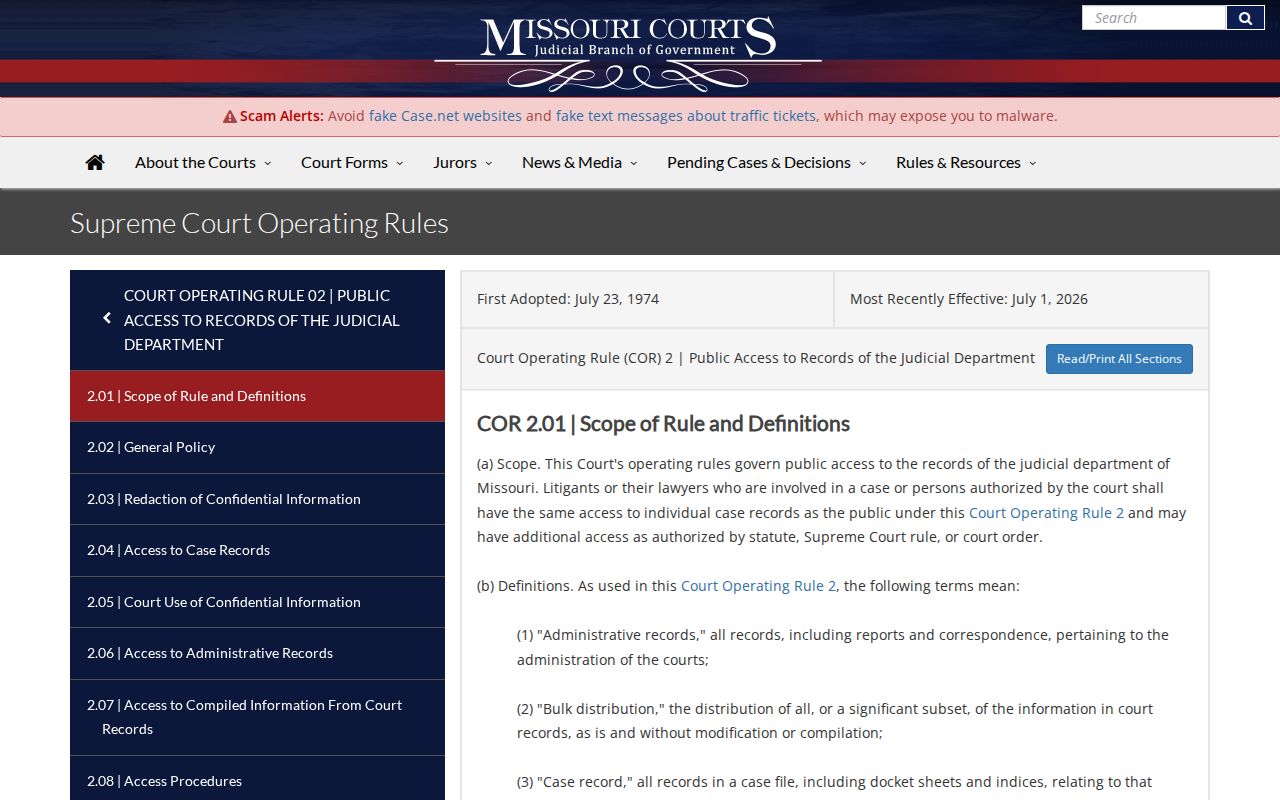This screenshot has height=800, width=1280.
Task: Click the back chevron beside Court Operating Rule 02
Action: (107, 319)
